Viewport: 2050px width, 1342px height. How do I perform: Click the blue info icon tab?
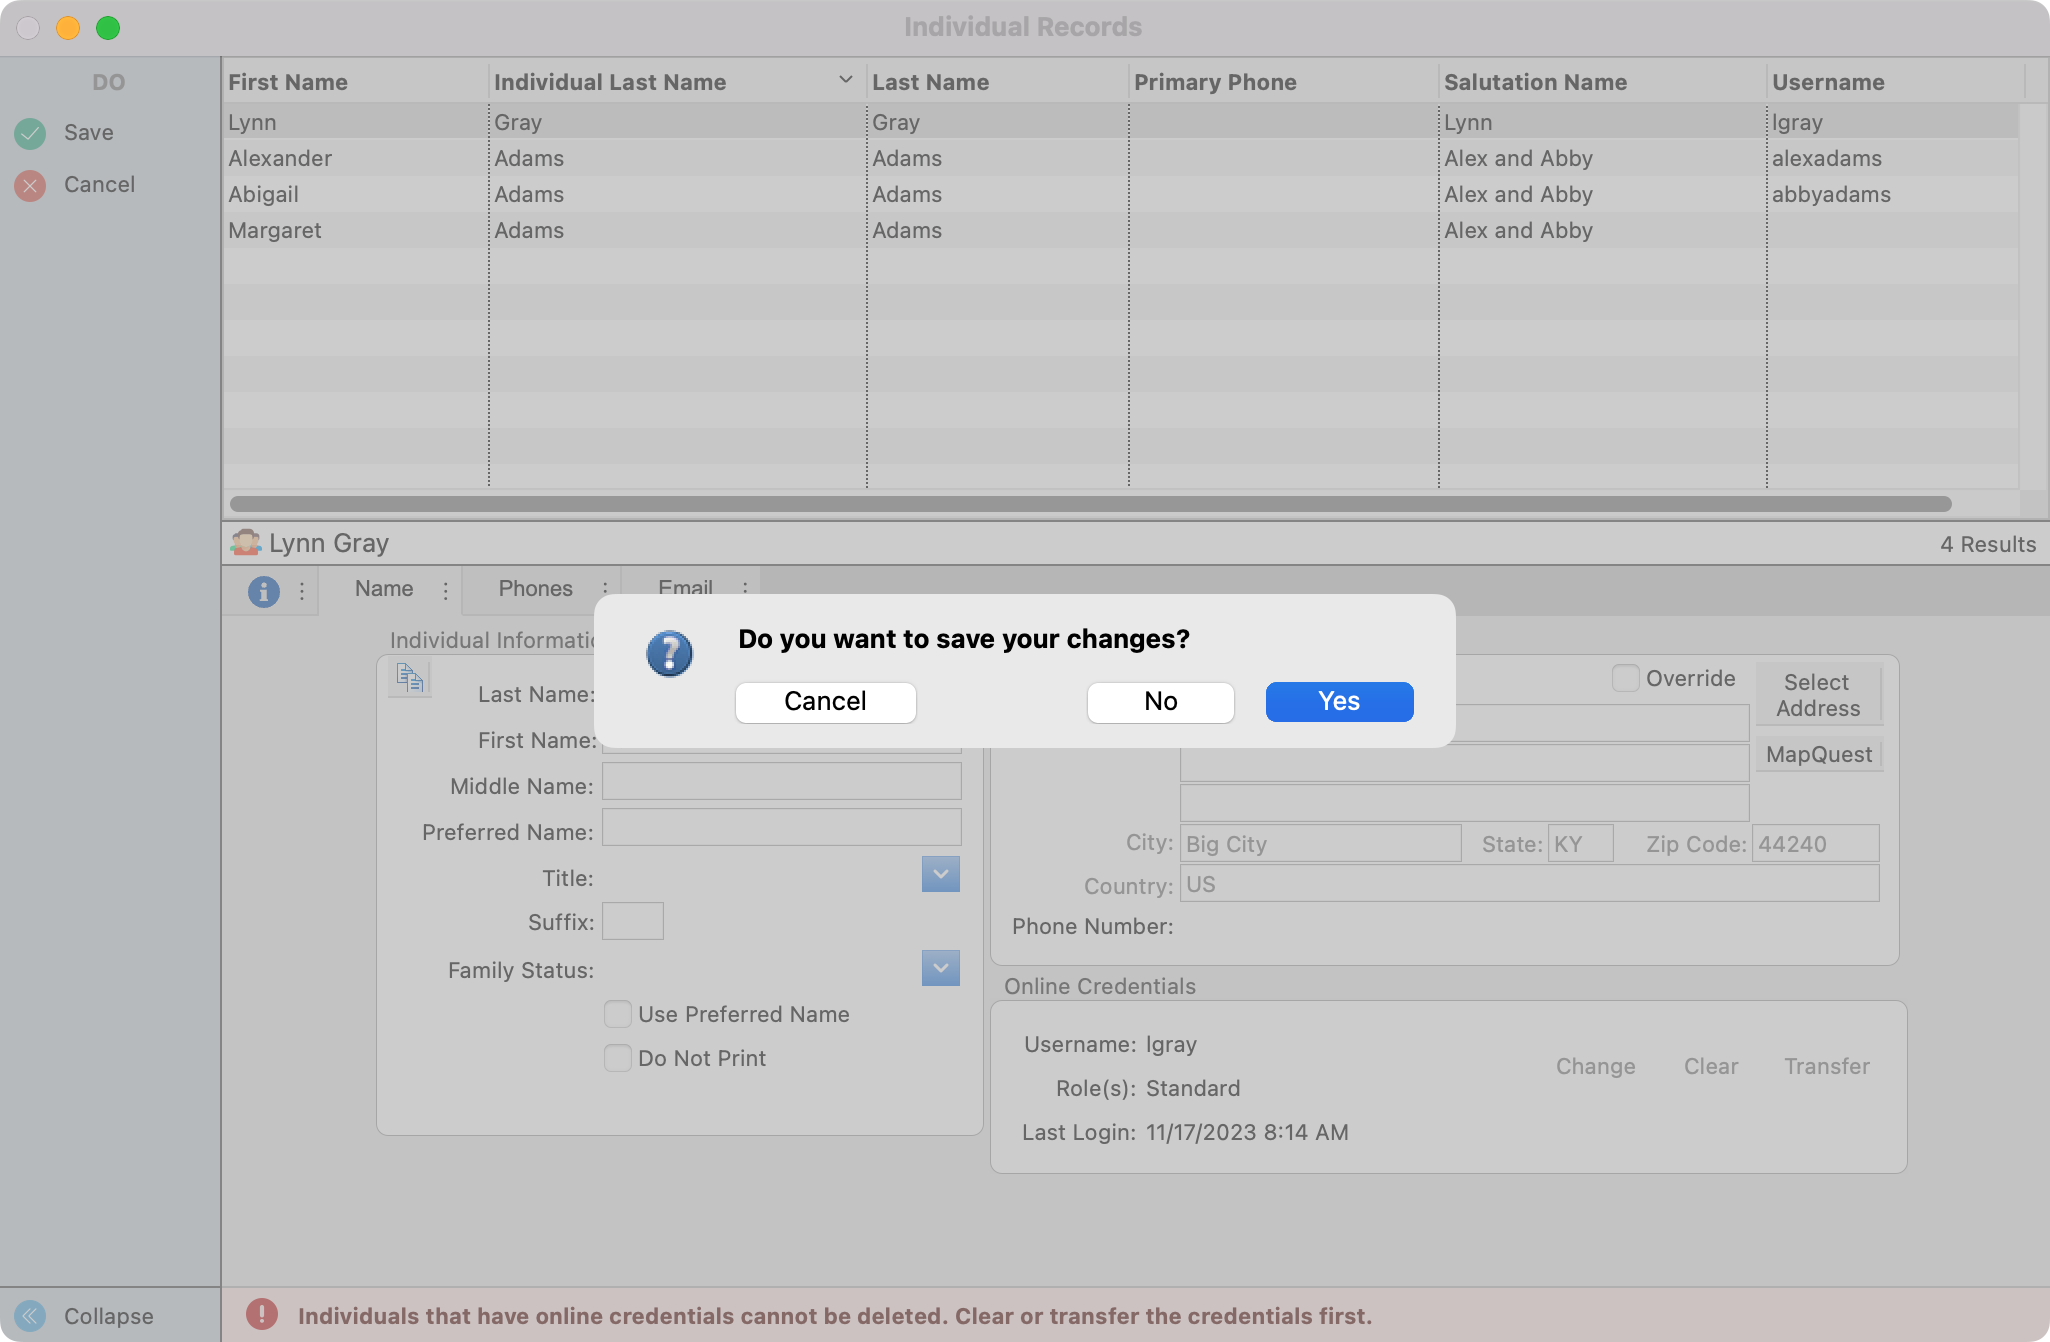pos(263,591)
